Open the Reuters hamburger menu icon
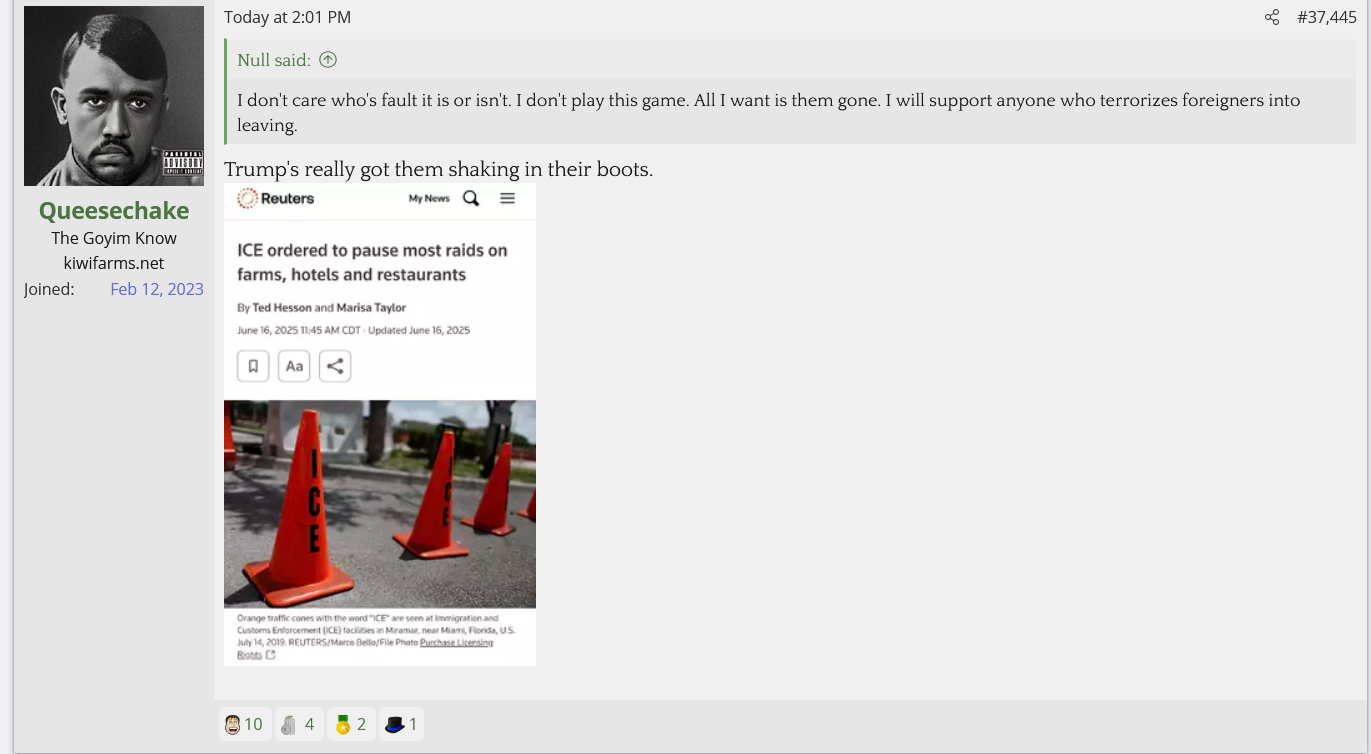The width and height of the screenshot is (1371, 754). point(507,198)
